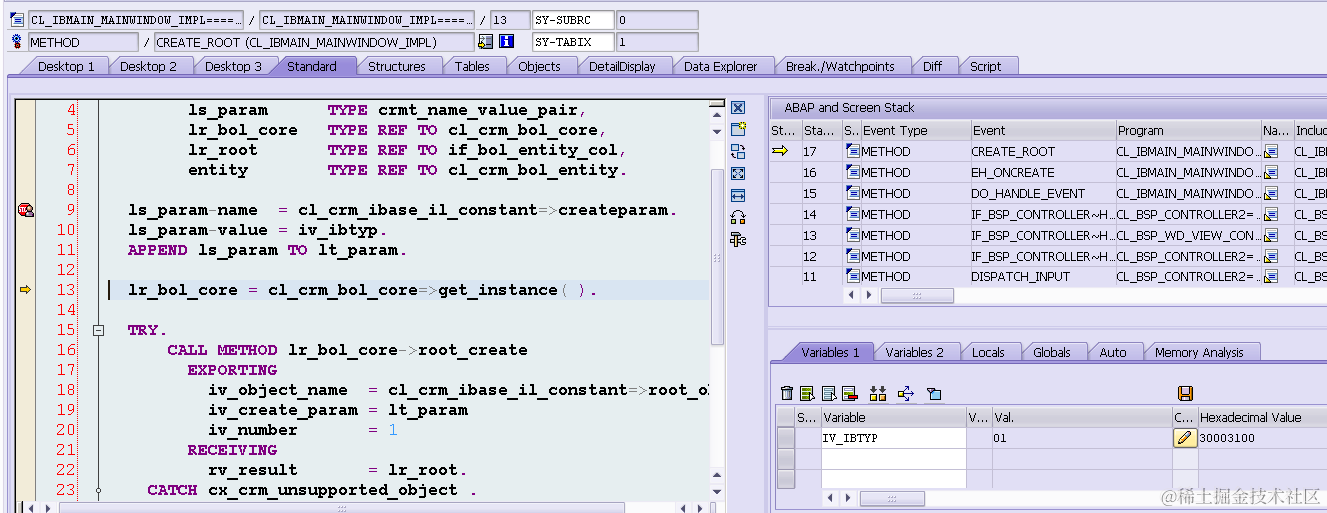This screenshot has width=1327, height=513.
Task: Click the headset services icon in the side strip
Action: point(738,217)
